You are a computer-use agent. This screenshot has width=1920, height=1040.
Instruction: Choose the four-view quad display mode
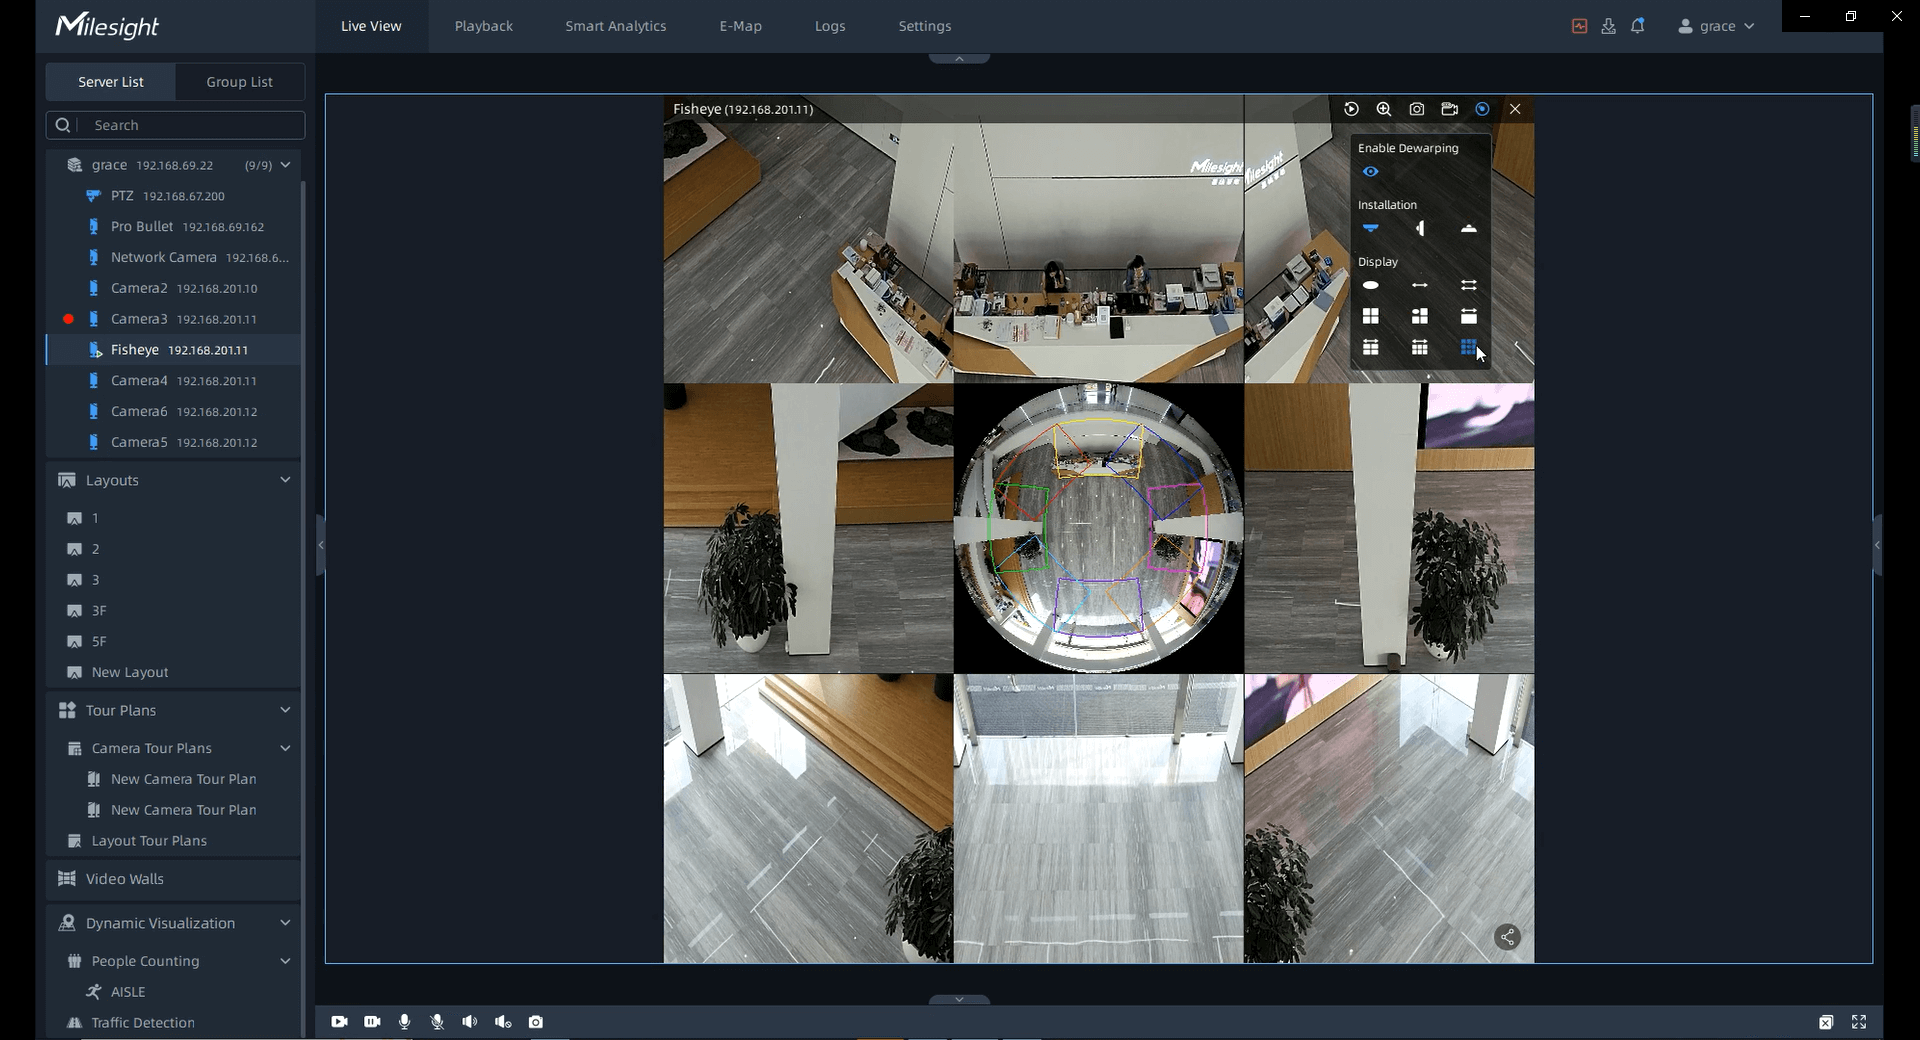point(1371,316)
